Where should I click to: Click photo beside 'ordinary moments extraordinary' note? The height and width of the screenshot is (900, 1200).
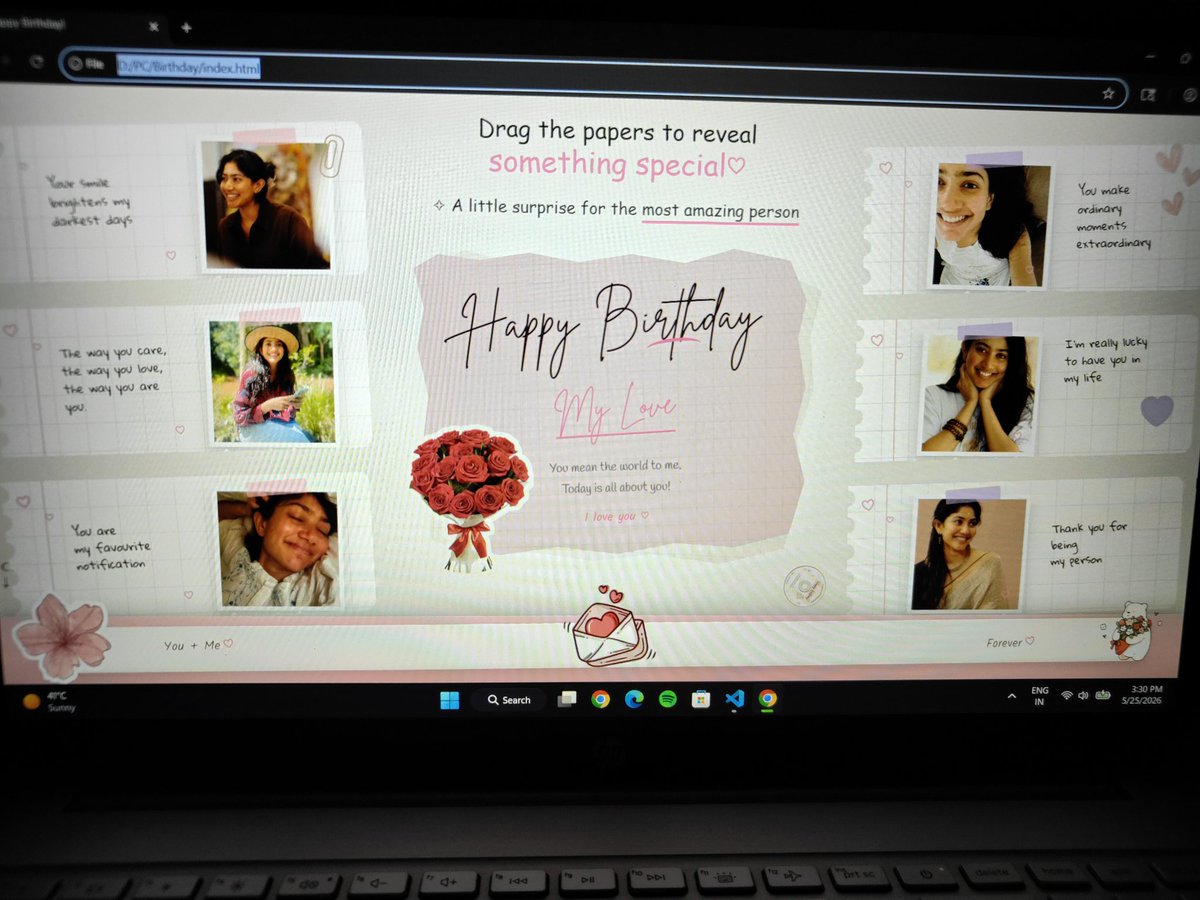click(991, 225)
